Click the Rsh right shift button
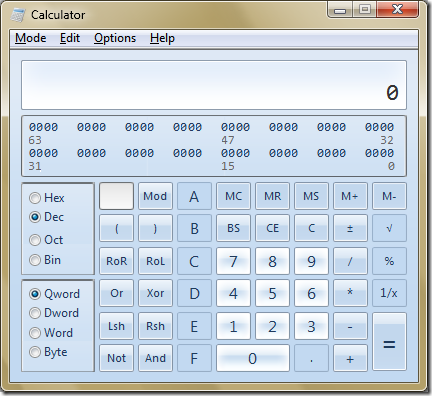The width and height of the screenshot is (432, 396). click(x=155, y=326)
